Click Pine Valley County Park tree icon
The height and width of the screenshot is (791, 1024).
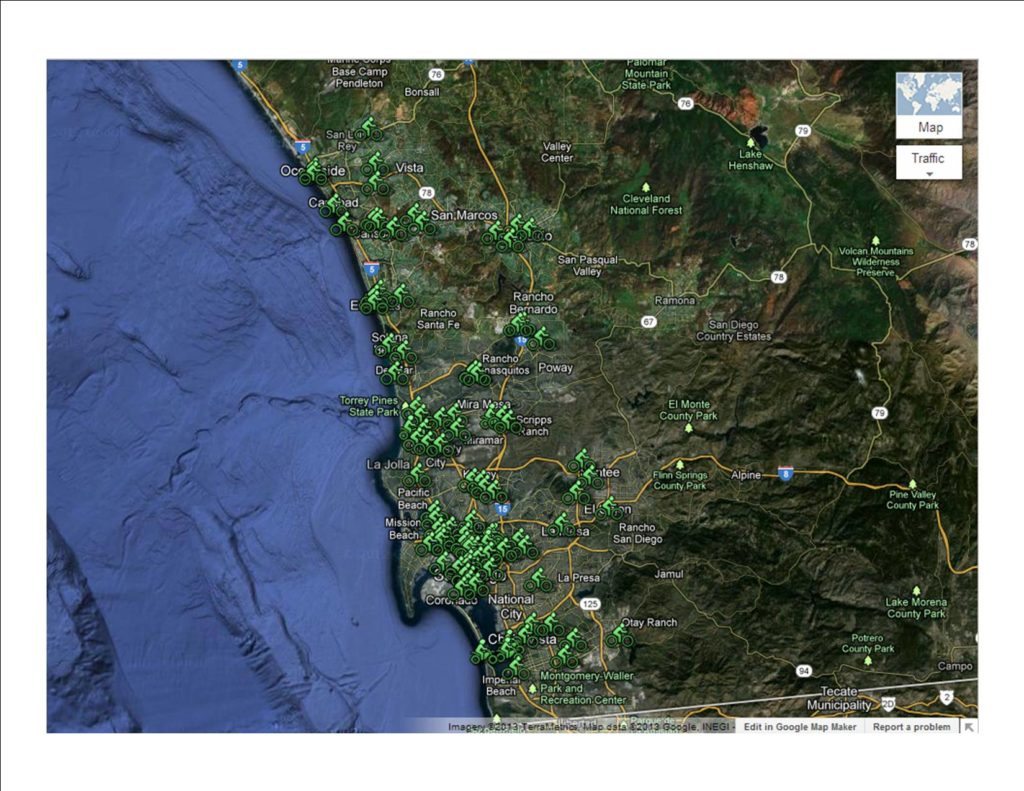coord(912,484)
